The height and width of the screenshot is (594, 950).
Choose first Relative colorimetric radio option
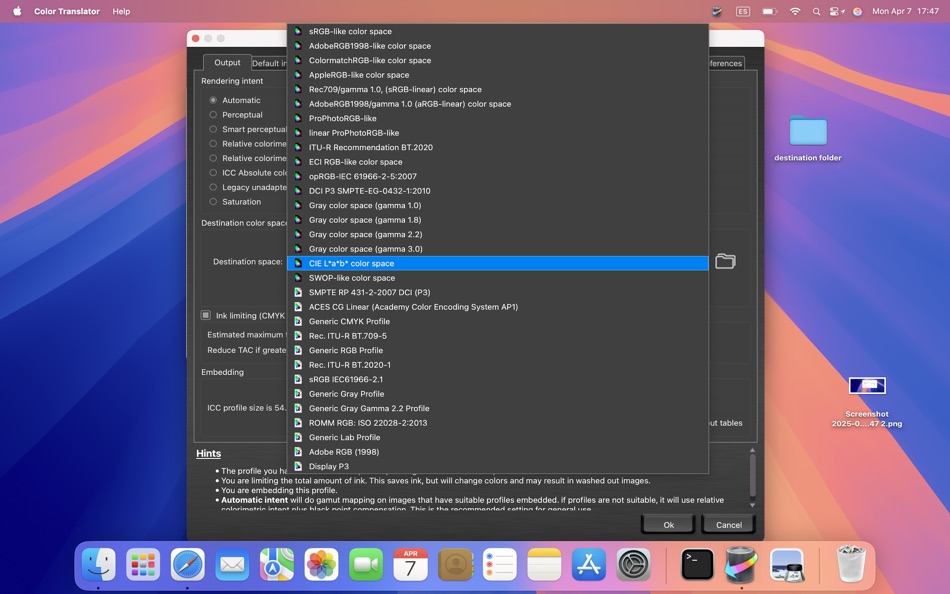(213, 144)
